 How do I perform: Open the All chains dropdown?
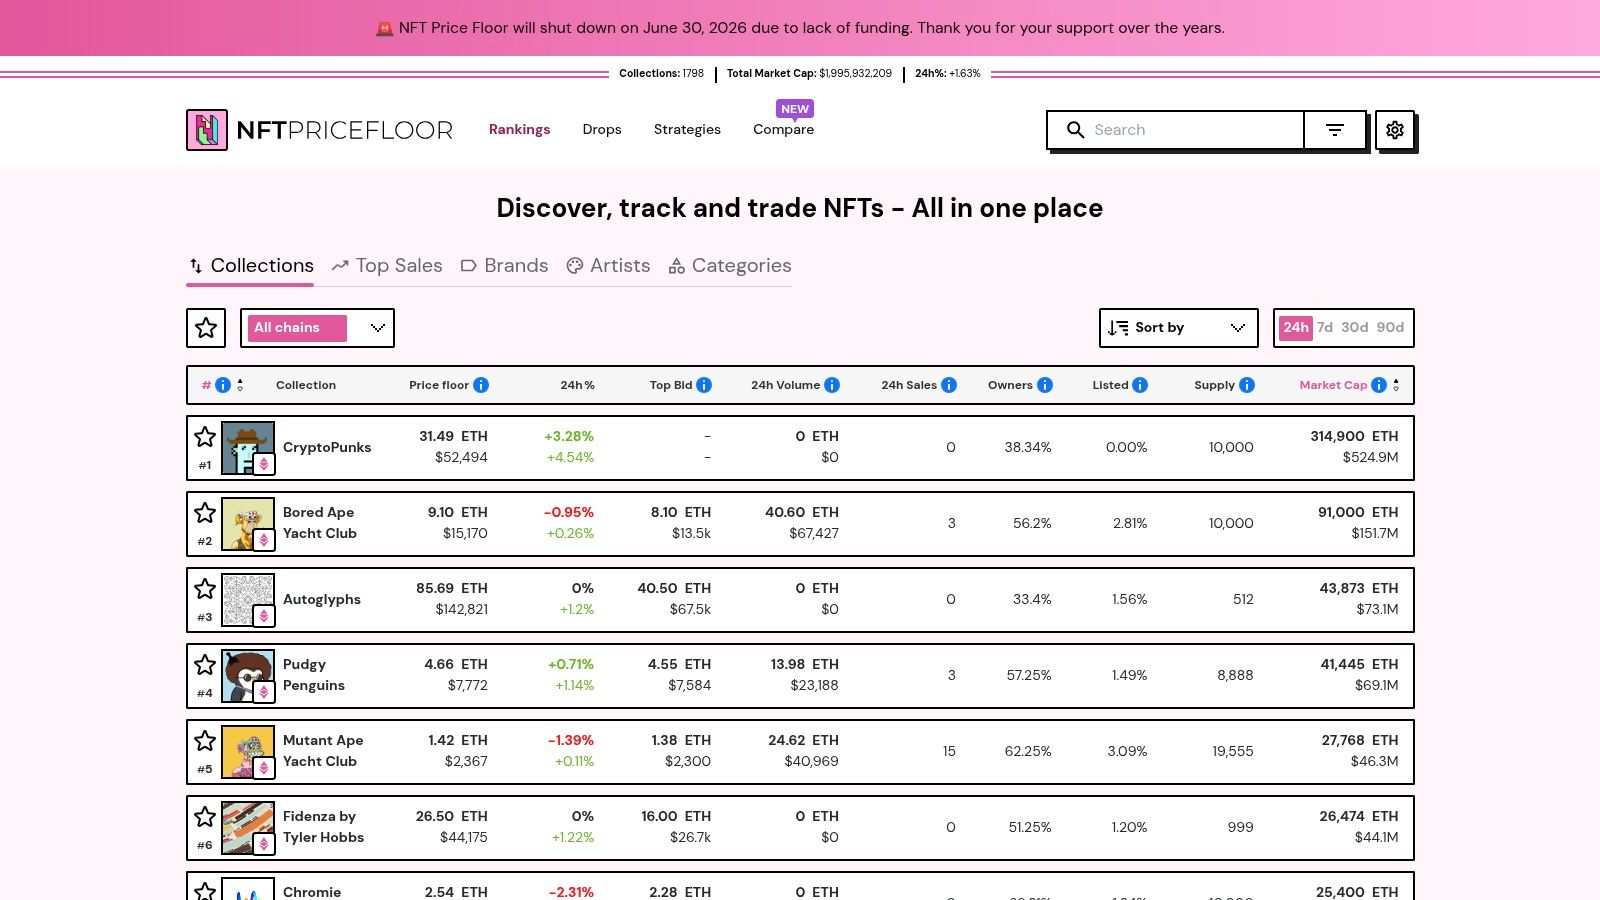(317, 328)
